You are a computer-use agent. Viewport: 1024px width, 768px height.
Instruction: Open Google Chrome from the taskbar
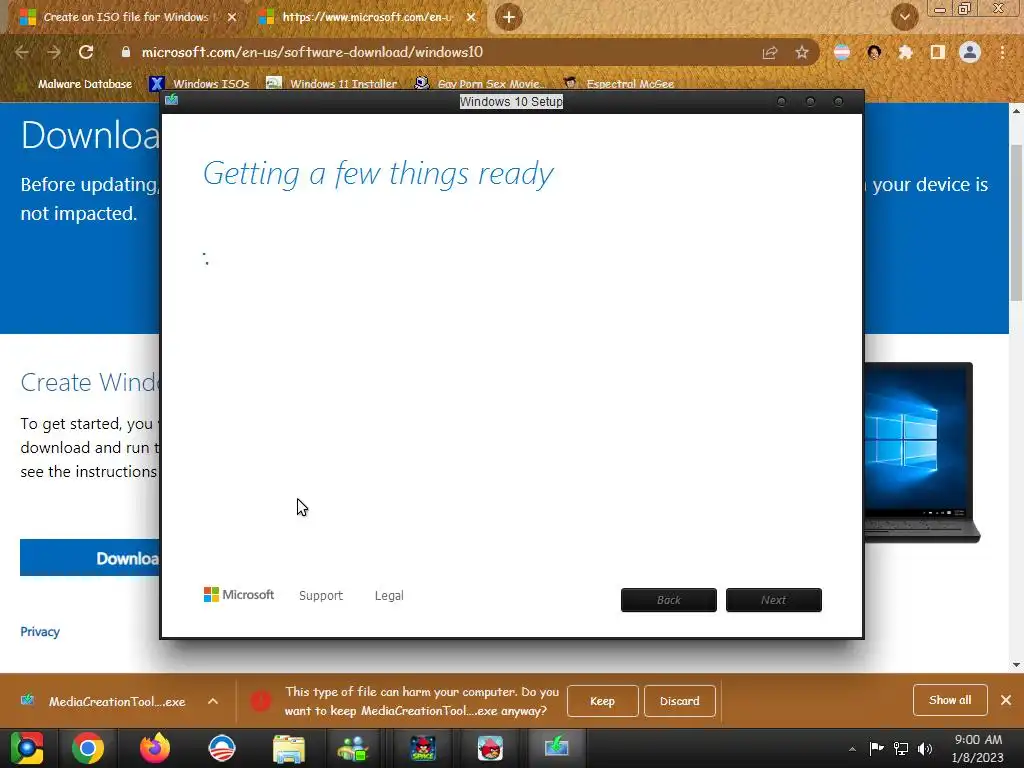click(x=88, y=748)
